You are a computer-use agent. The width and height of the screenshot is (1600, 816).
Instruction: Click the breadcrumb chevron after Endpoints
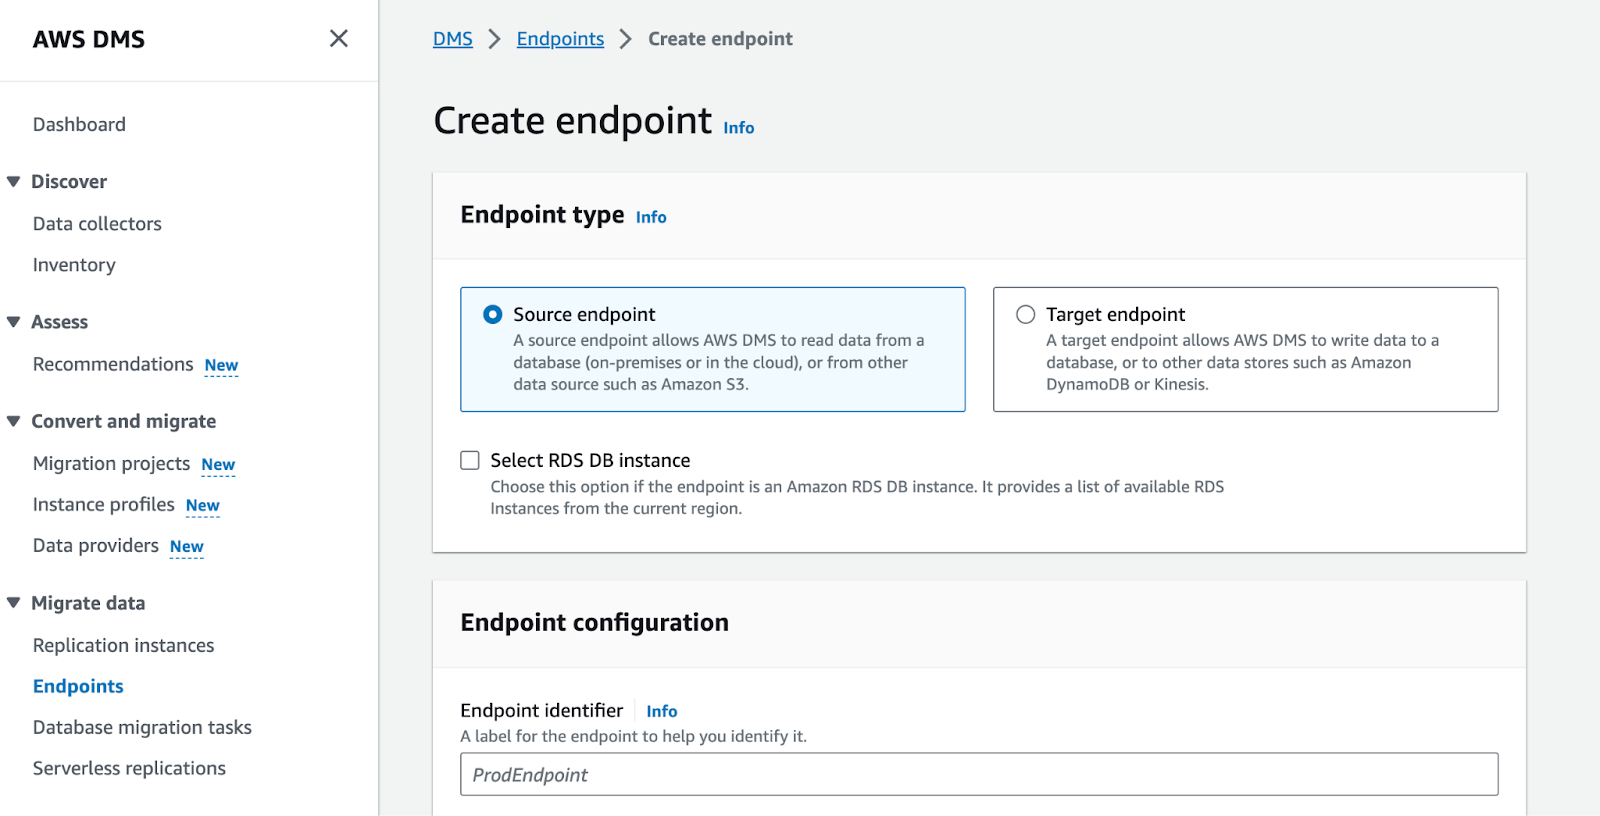click(x=626, y=39)
